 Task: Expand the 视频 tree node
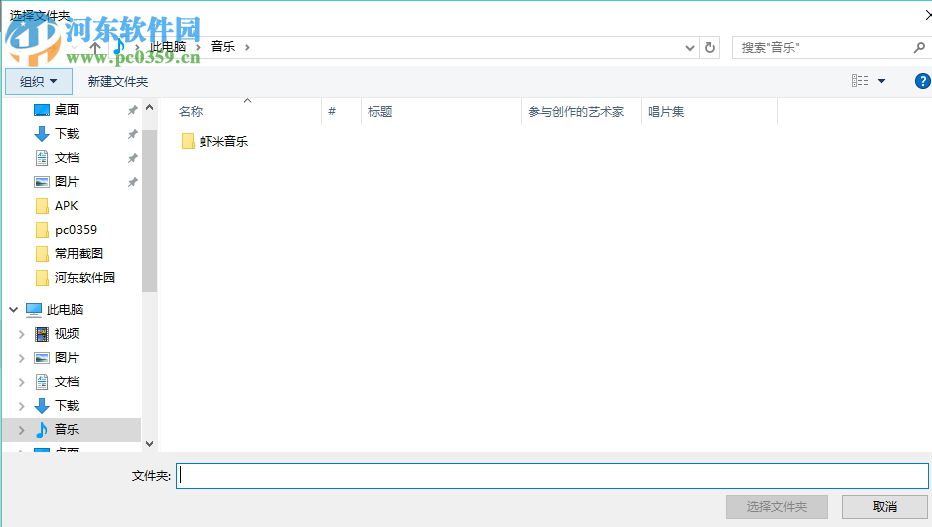(21, 334)
